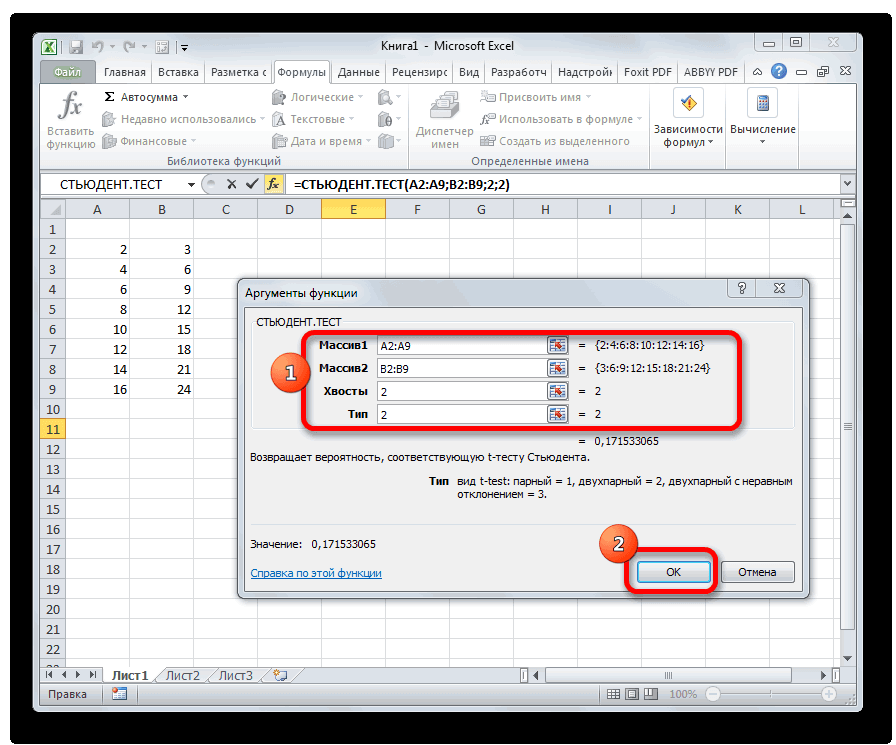Click the range selector icon next to Хвосты
This screenshot has width=896, height=745.
pyautogui.click(x=557, y=391)
